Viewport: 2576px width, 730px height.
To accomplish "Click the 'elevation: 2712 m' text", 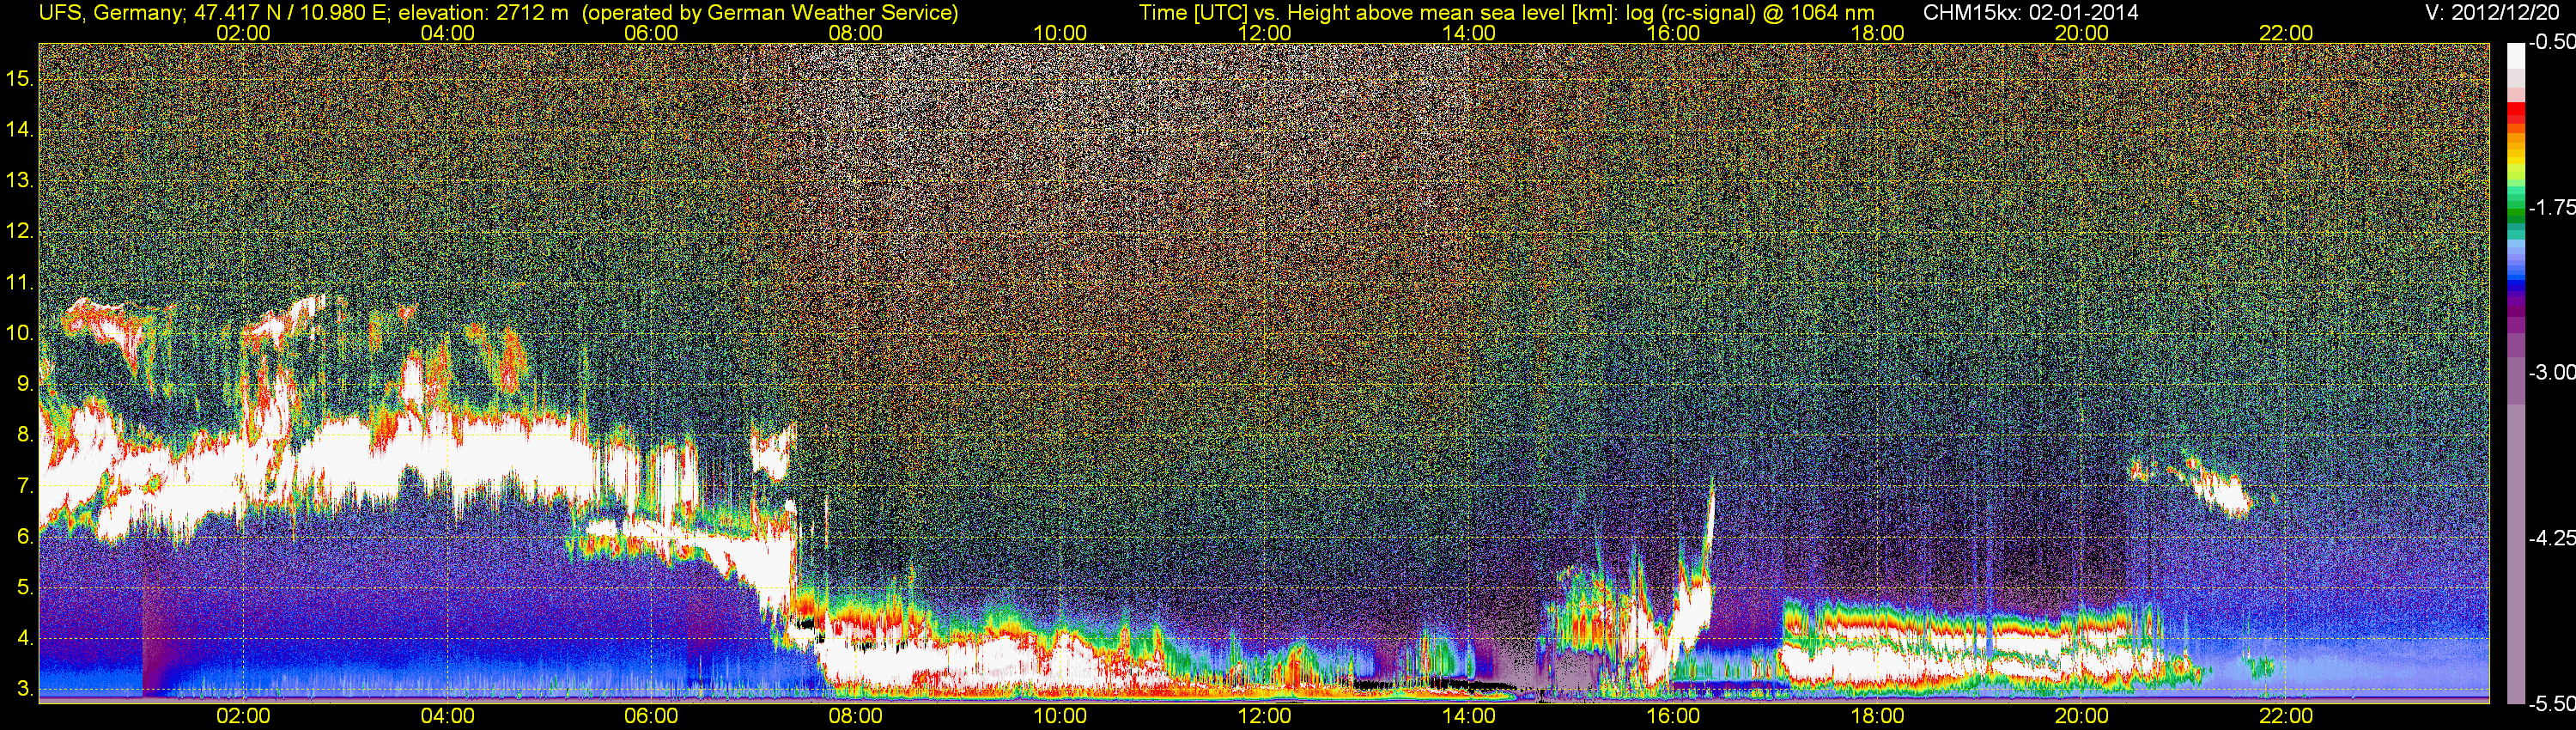I will point(484,12).
